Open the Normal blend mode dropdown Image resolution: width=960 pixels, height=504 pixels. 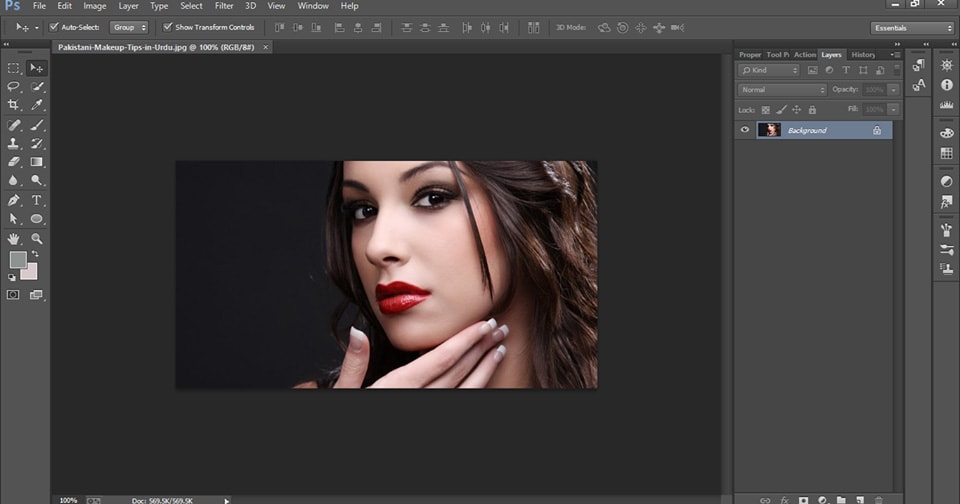coord(782,90)
